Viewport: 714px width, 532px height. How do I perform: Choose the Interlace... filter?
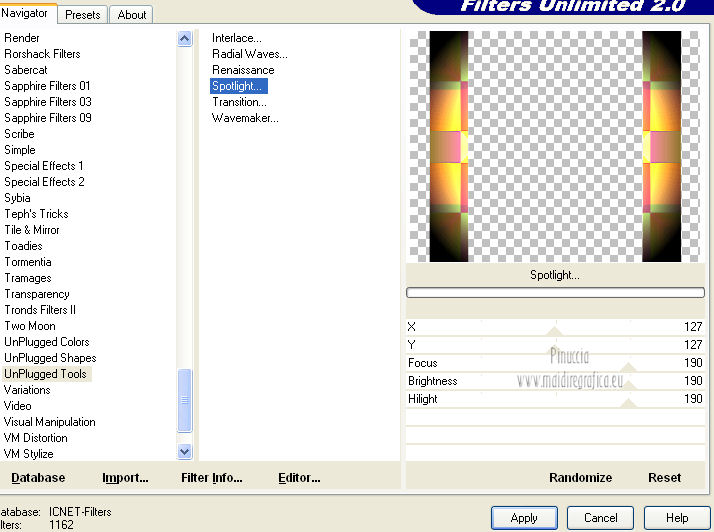(237, 38)
